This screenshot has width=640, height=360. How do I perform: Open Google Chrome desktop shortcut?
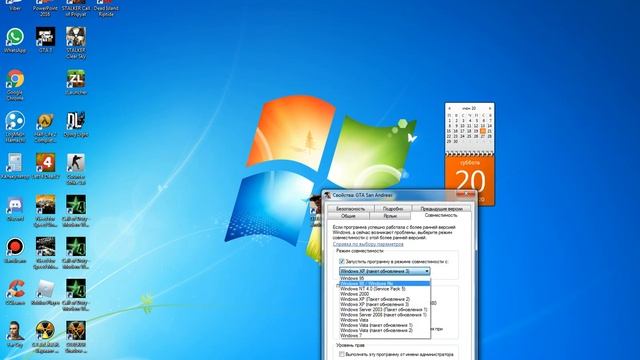(15, 85)
